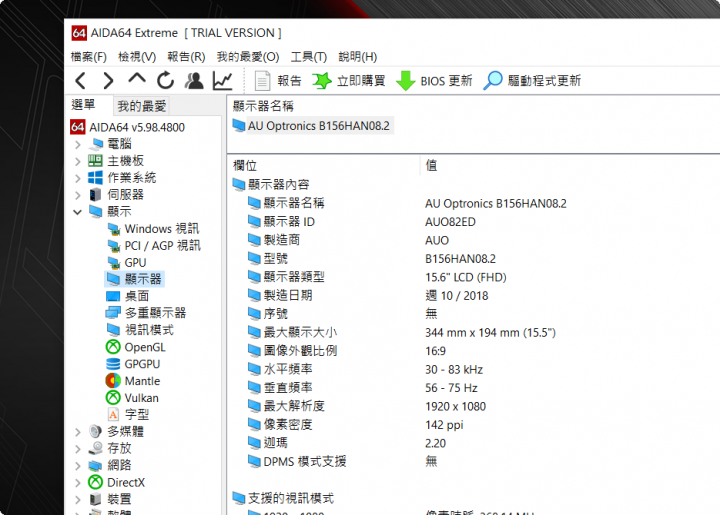Viewport: 720px width, 515px height.
Task: Click the 驅動程式更新 button label
Action: point(544,81)
